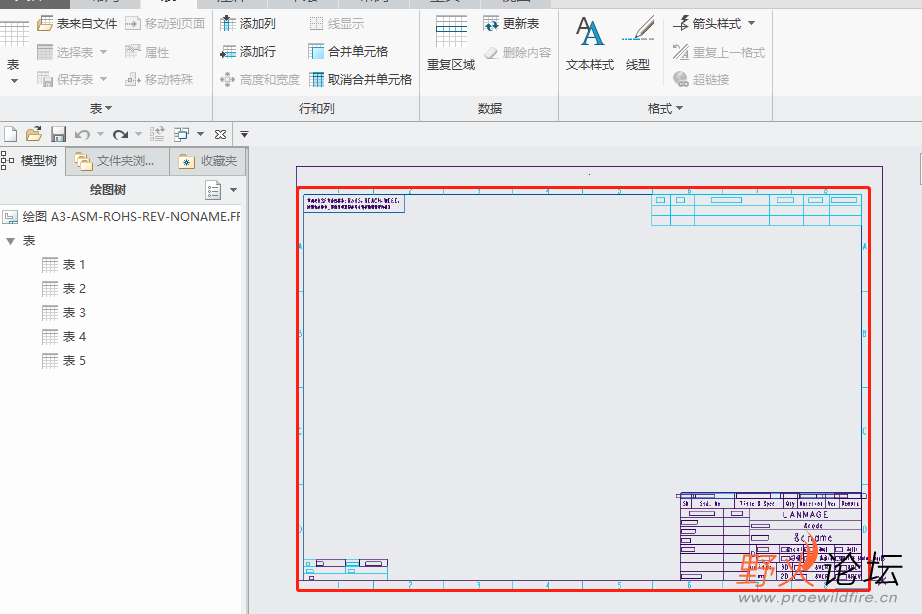Click 添加行 add row
Image resolution: width=922 pixels, height=614 pixels.
[248, 52]
